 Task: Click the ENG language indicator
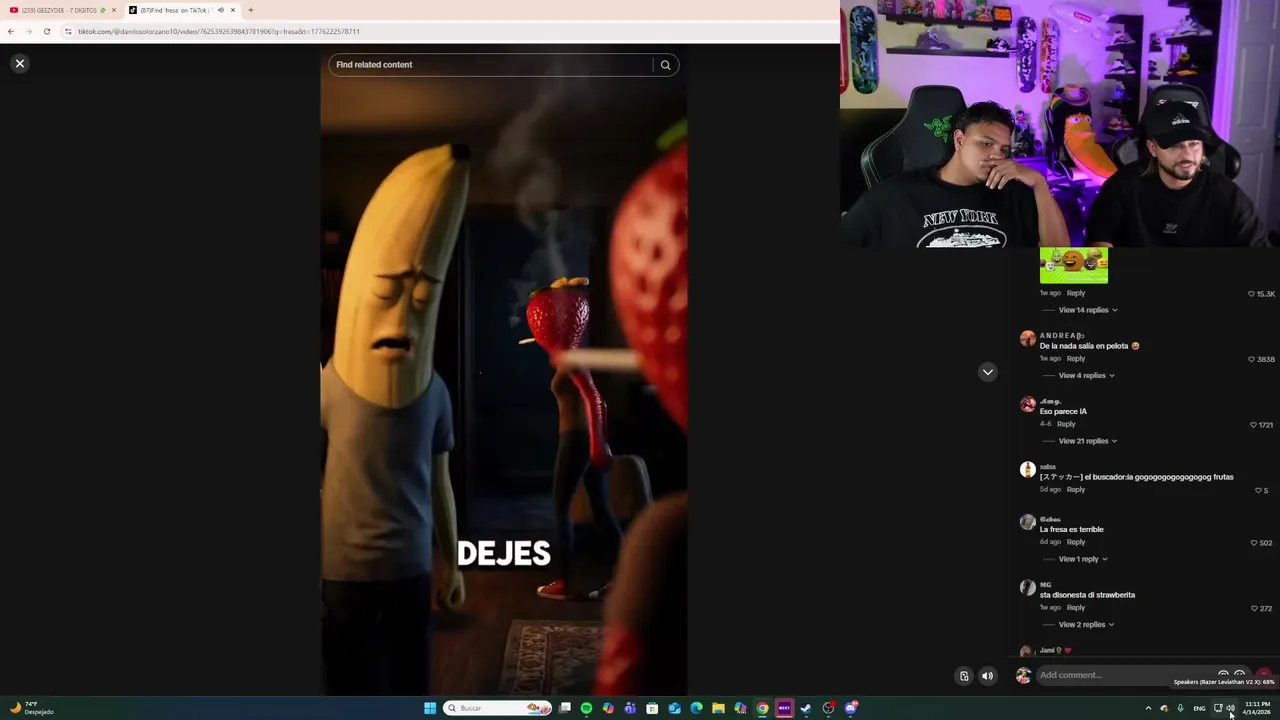click(x=1199, y=708)
